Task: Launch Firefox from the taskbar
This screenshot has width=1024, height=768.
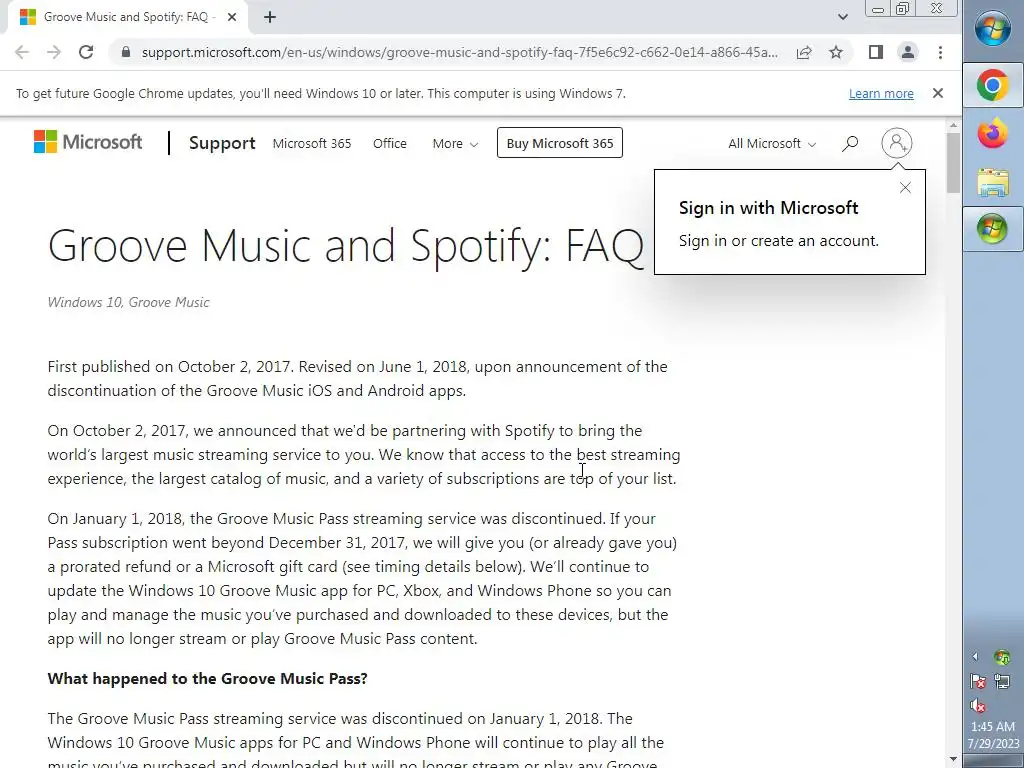Action: point(993,134)
